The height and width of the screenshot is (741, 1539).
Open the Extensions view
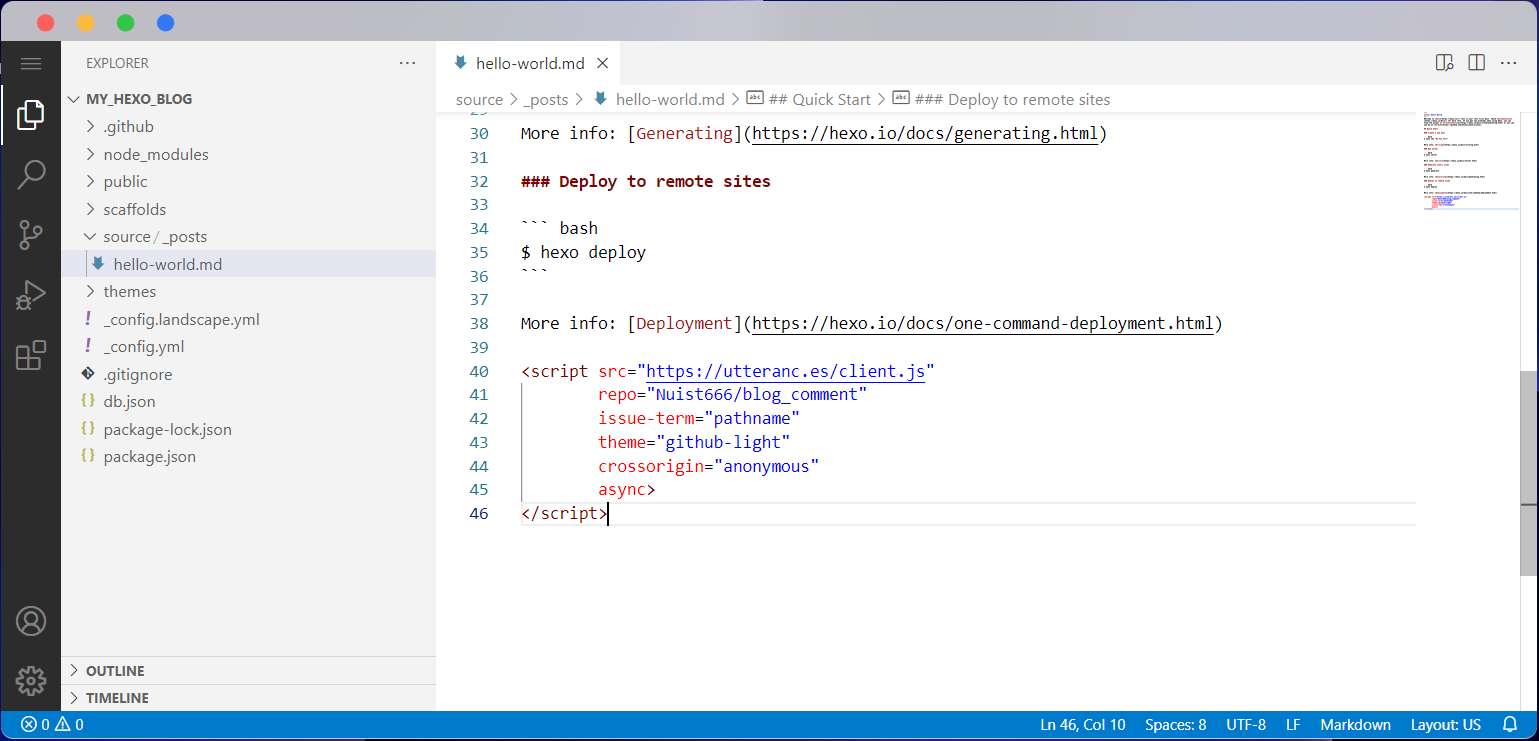tap(30, 356)
